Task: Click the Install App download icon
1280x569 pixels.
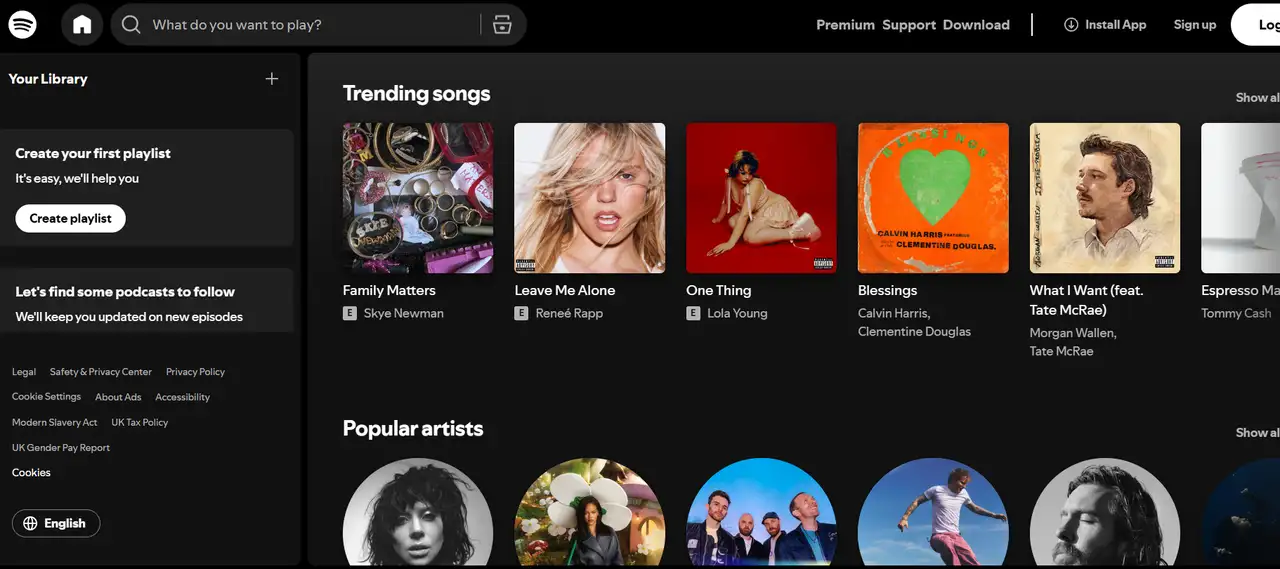Action: click(1071, 25)
